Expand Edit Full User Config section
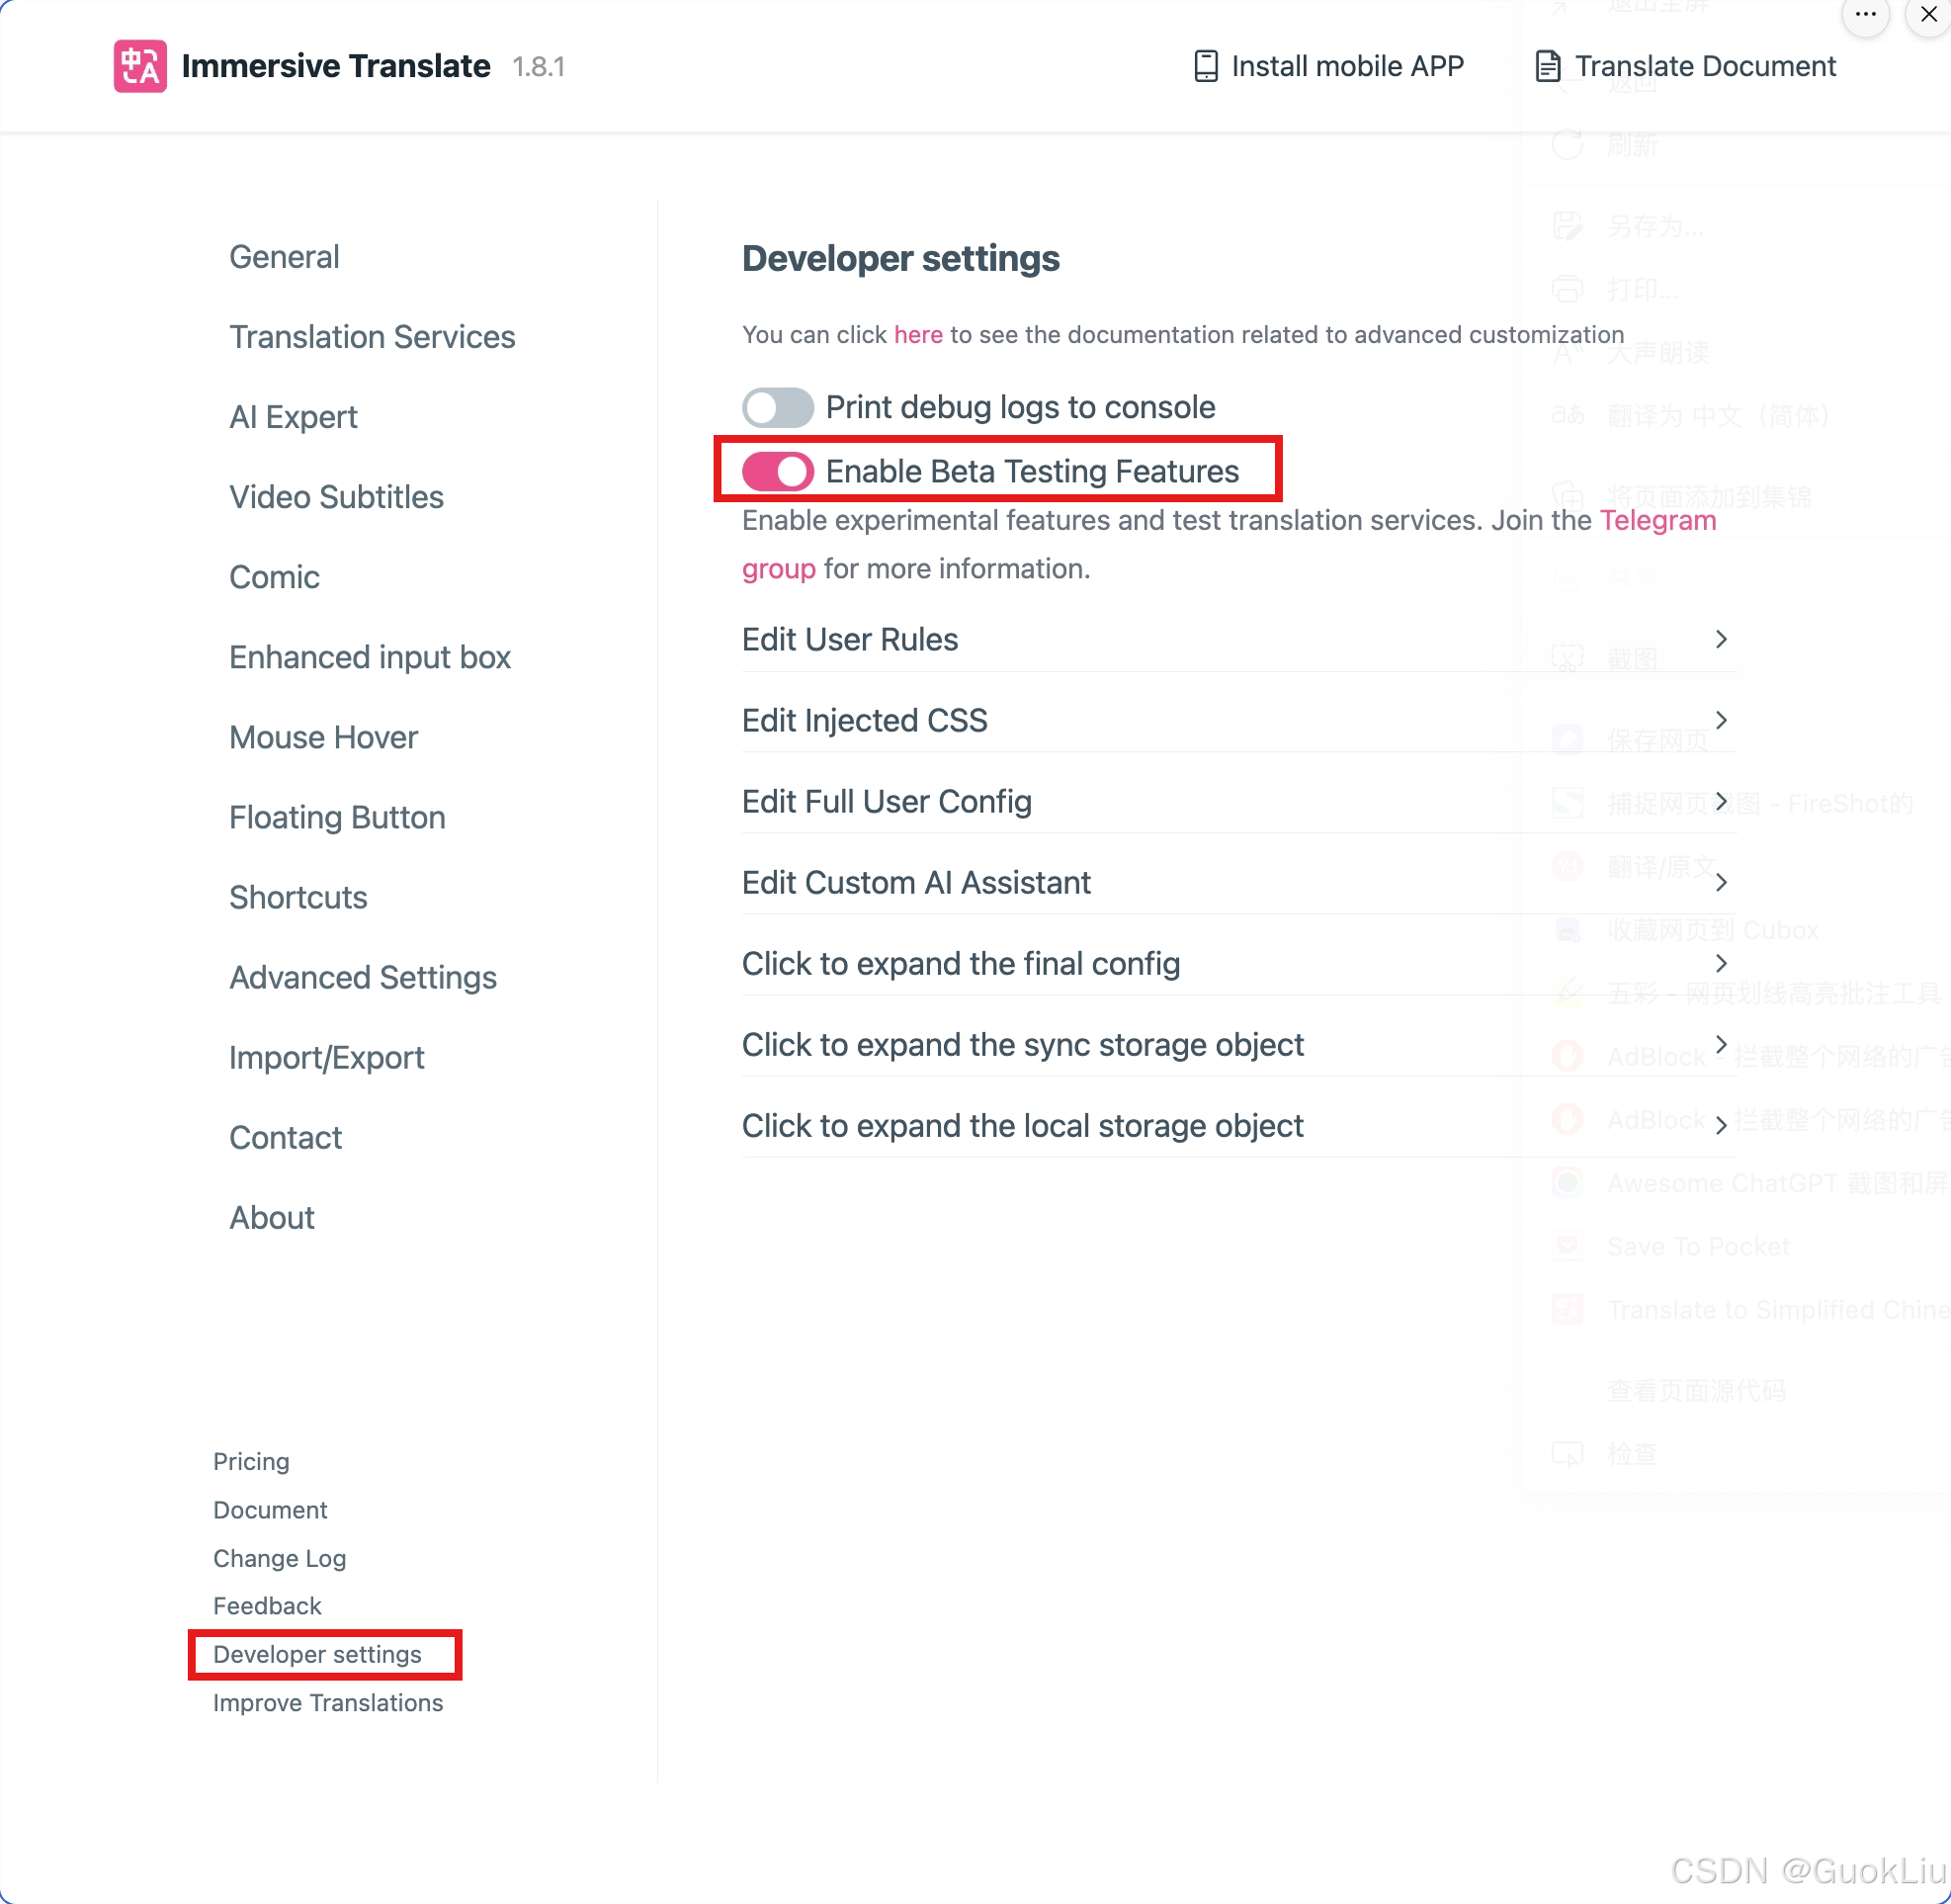The image size is (1951, 1904). click(x=1719, y=801)
